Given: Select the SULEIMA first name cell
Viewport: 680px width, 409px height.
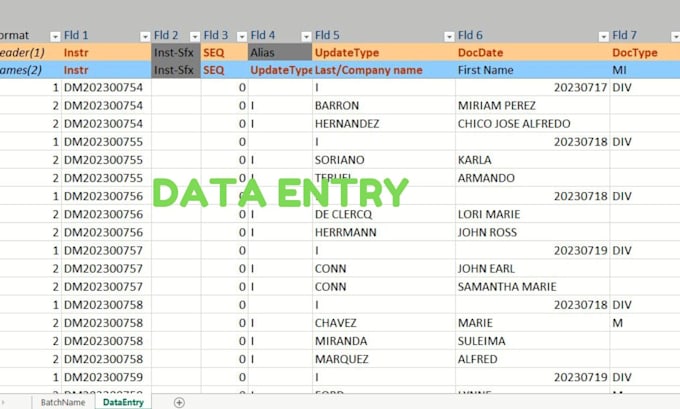Looking at the screenshot, I should (532, 341).
